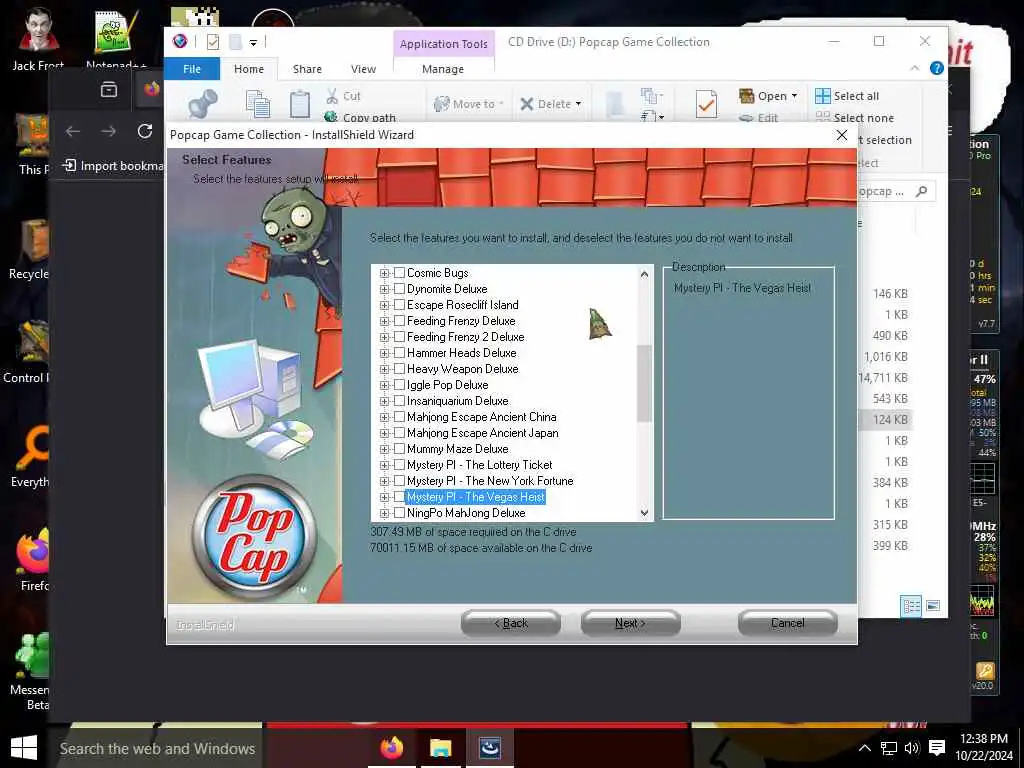1024x768 pixels.
Task: Click the Paste clipboard icon in ribbon
Action: [300, 104]
